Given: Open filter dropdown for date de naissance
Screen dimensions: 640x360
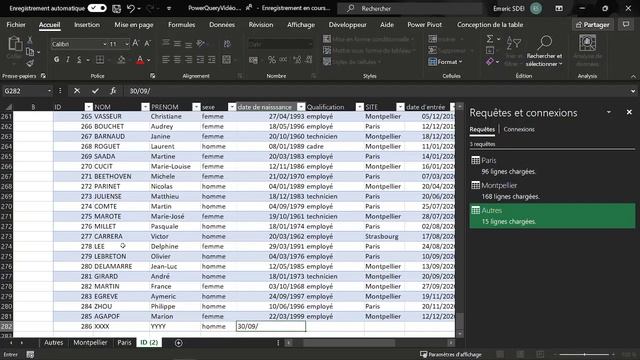Looking at the screenshot, I should (301, 107).
